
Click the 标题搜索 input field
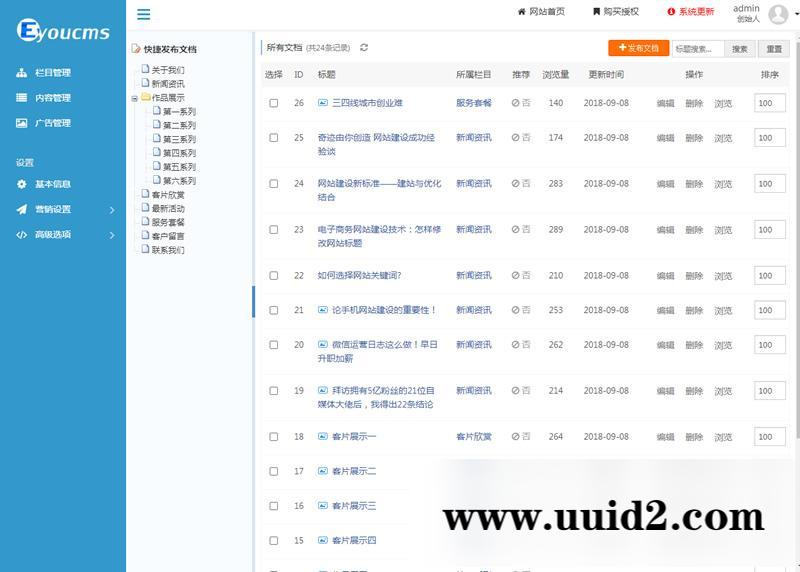click(698, 48)
